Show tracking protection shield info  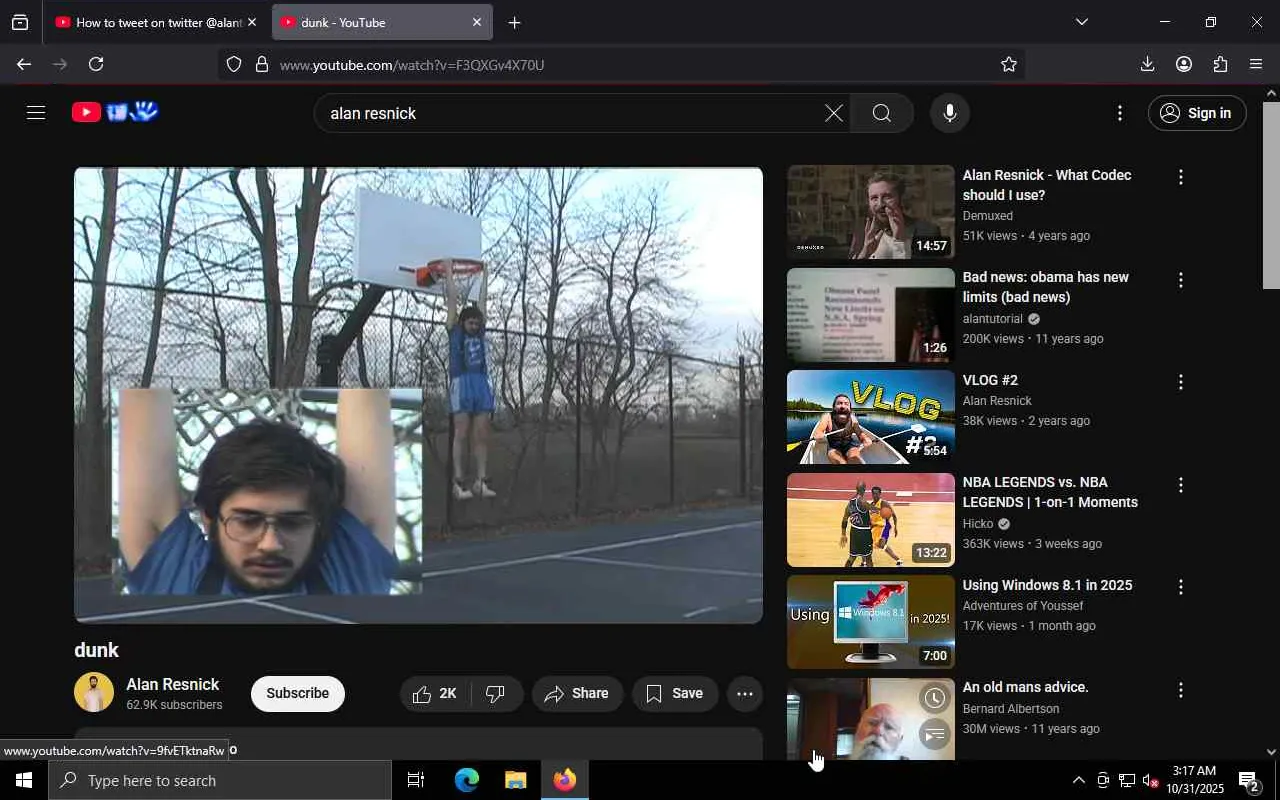pos(234,64)
